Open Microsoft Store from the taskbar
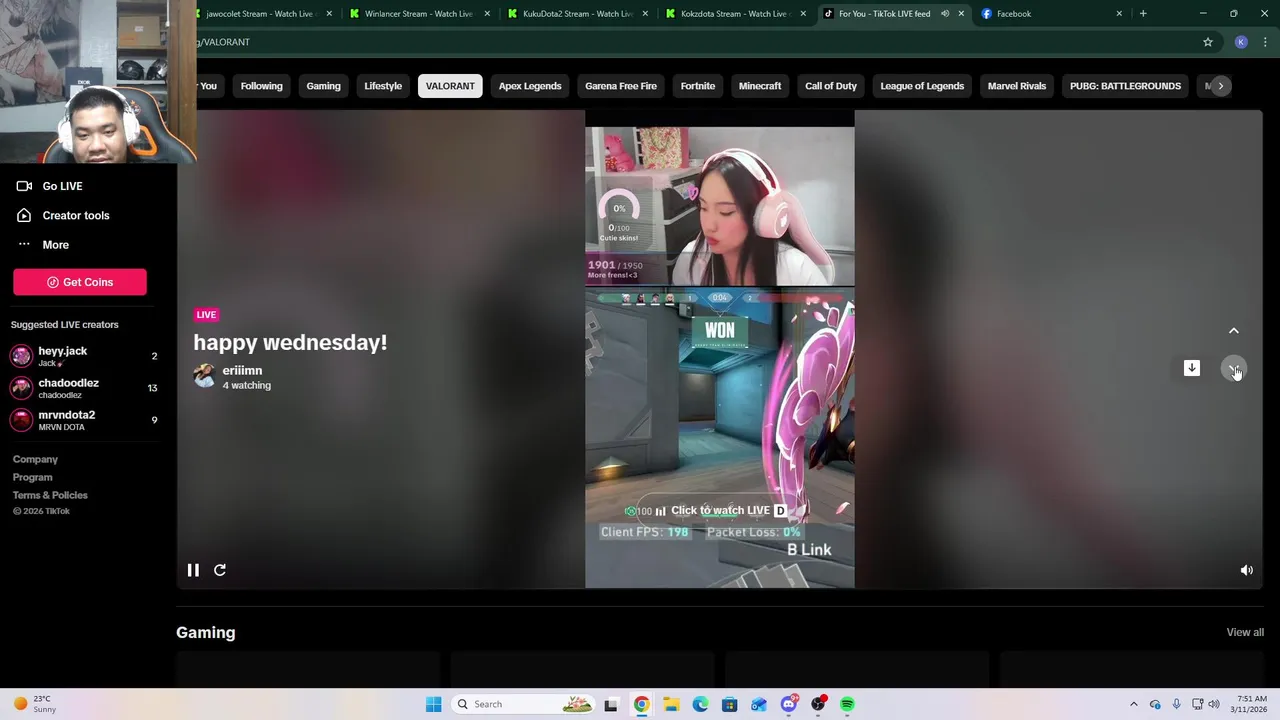This screenshot has height=720, width=1280. click(x=729, y=704)
